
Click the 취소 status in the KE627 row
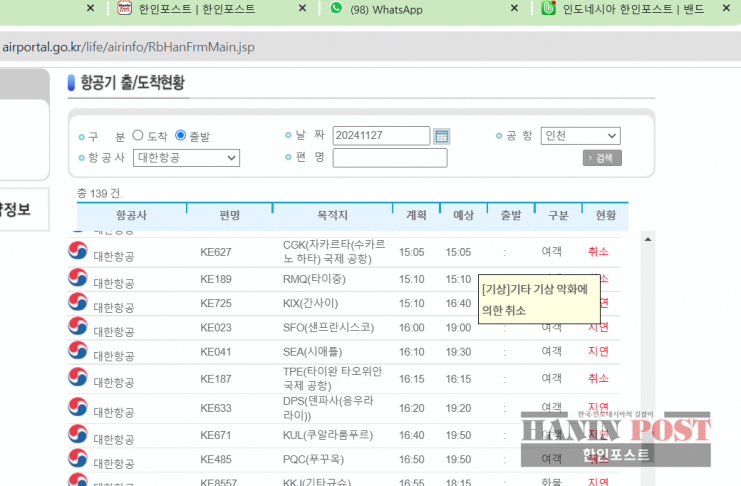pos(598,252)
